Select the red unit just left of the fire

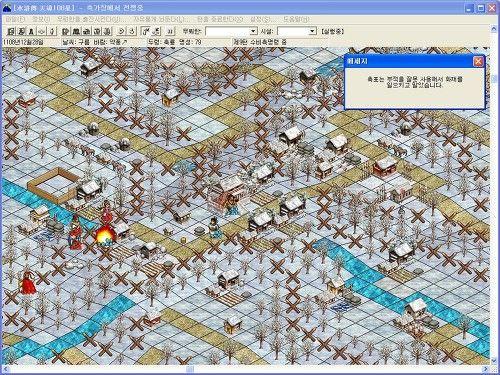tap(75, 232)
